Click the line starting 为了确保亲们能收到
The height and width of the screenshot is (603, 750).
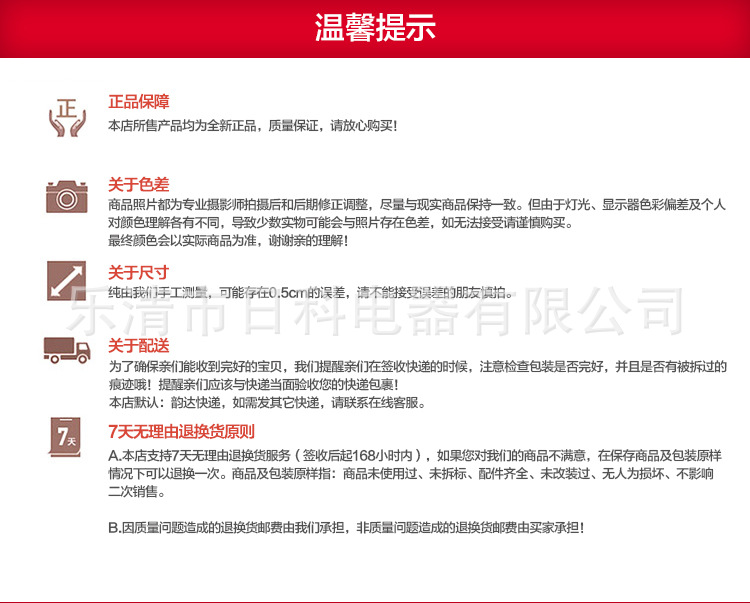click(418, 367)
